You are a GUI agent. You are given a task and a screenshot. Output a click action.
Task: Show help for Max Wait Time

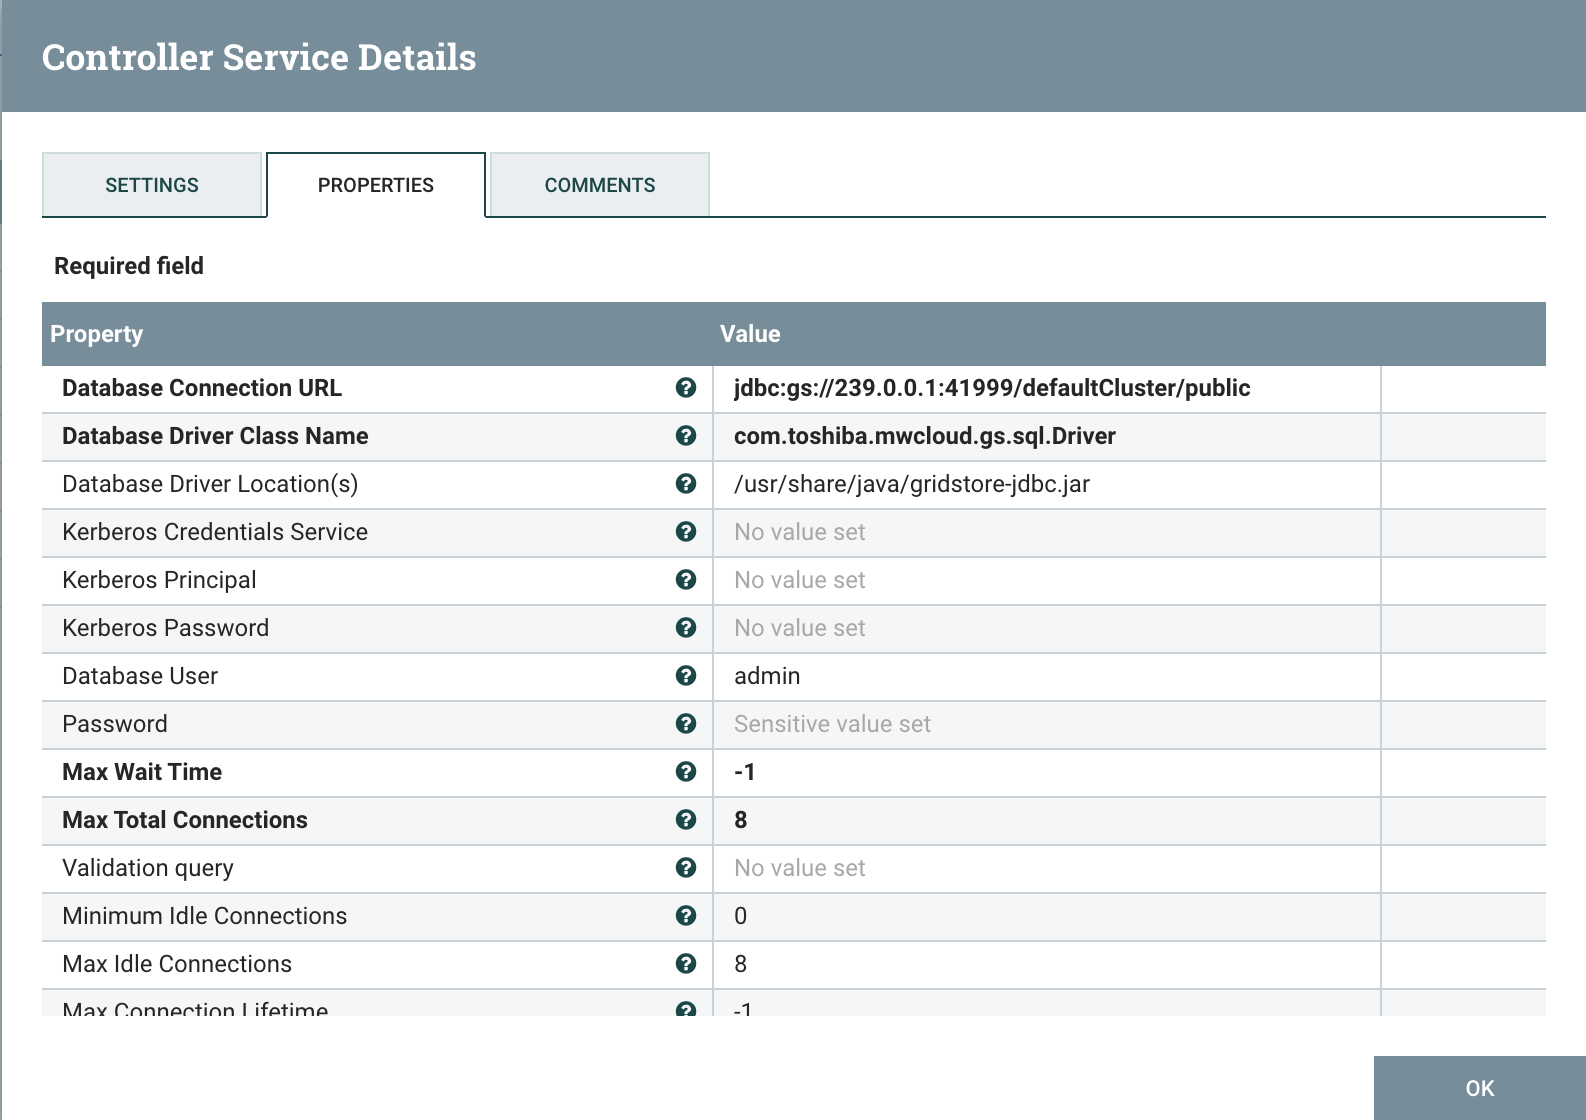tap(686, 772)
